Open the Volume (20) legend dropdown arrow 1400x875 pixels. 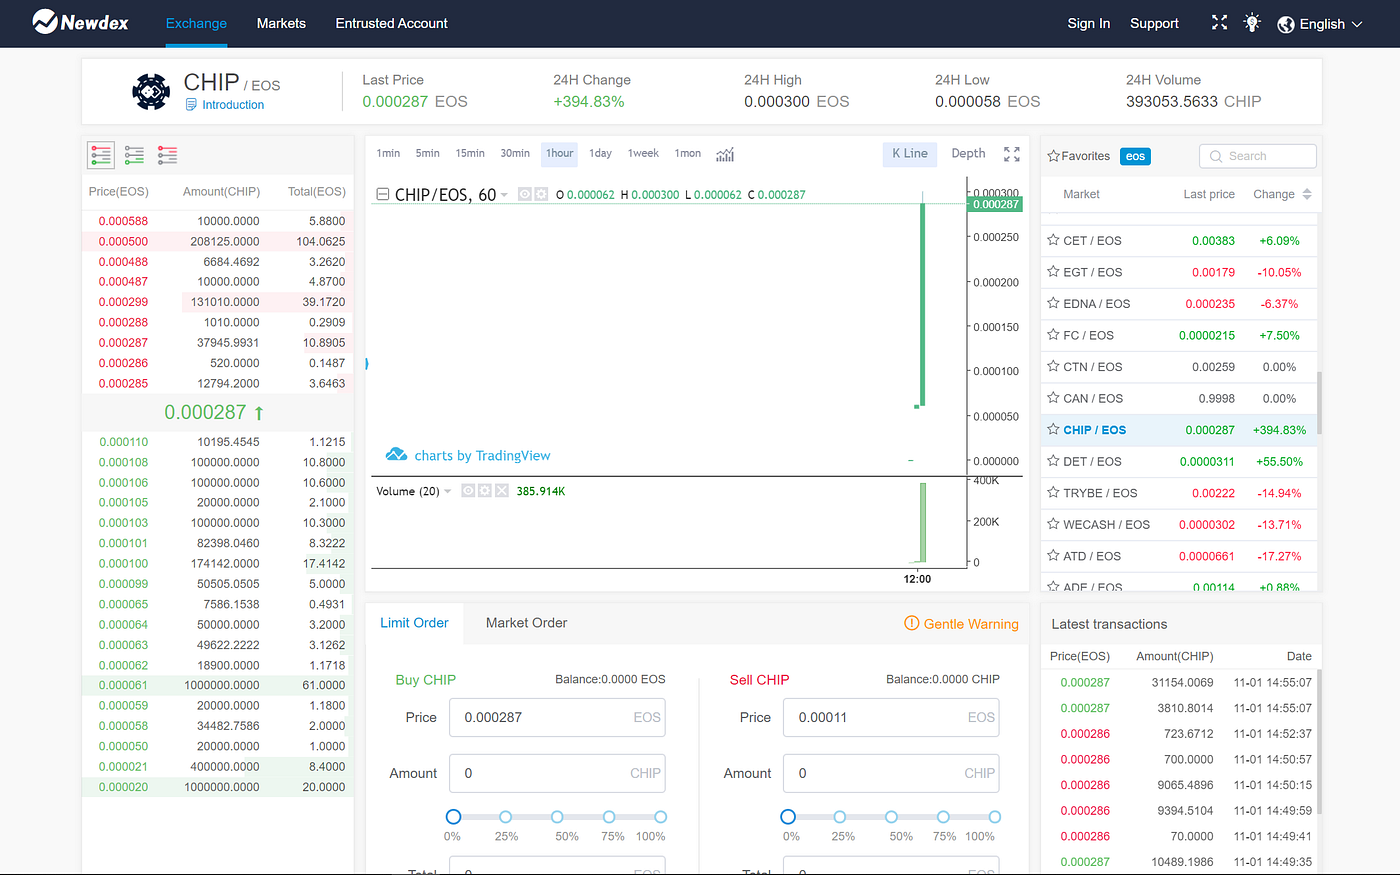coord(448,491)
